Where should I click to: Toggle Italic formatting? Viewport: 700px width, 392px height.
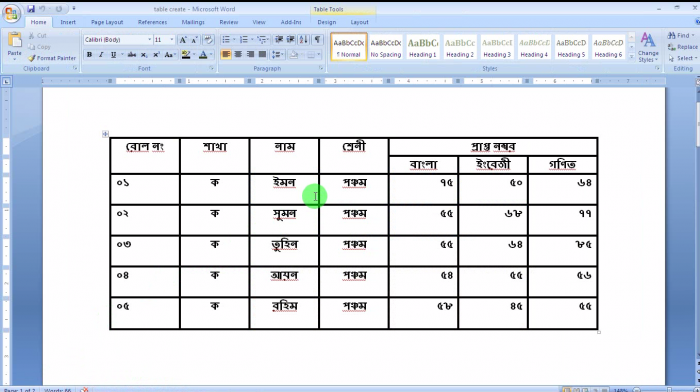click(x=101, y=54)
